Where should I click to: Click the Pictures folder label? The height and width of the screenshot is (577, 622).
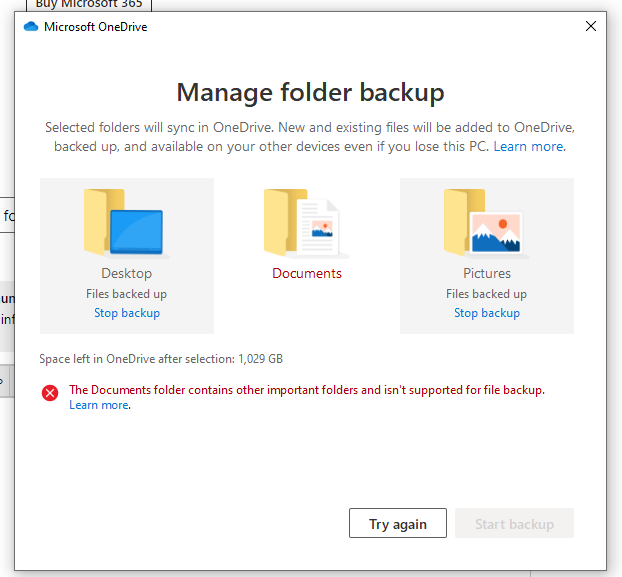[x=487, y=273]
